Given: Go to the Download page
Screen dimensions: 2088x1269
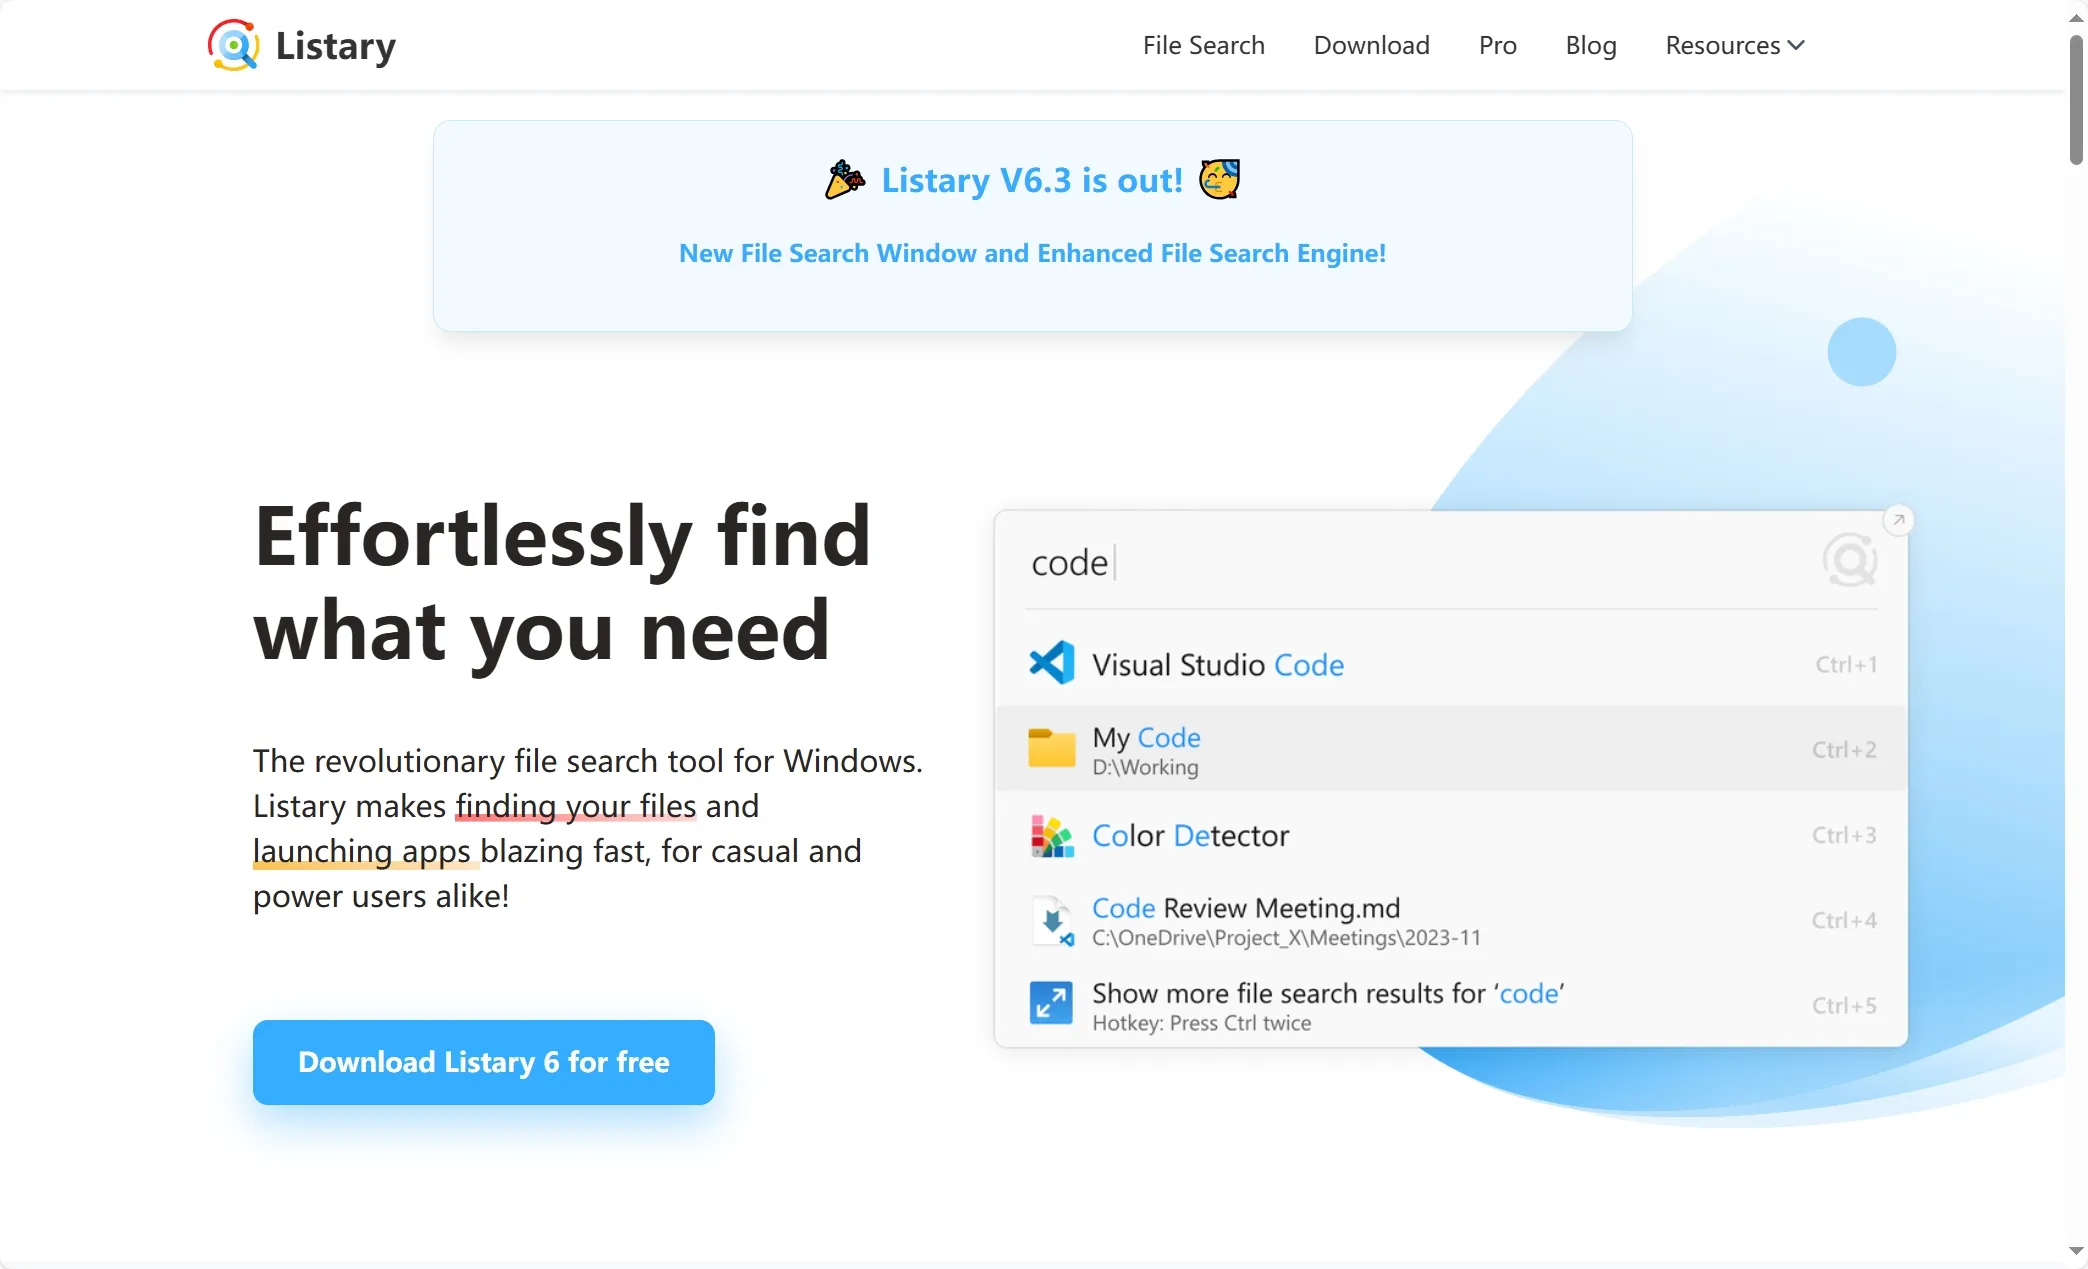Looking at the screenshot, I should coord(1371,45).
